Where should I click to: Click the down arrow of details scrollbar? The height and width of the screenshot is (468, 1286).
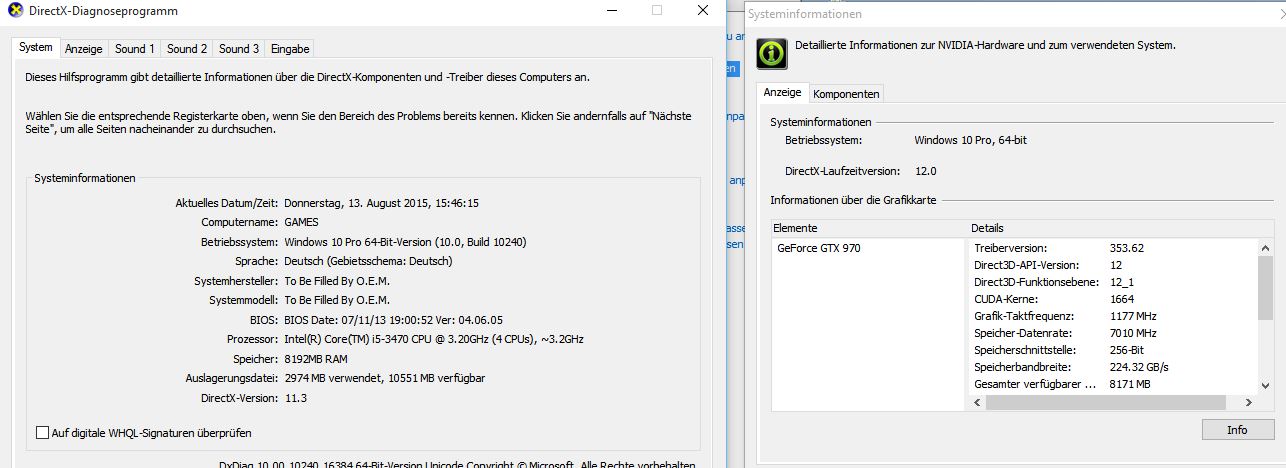pyautogui.click(x=1265, y=386)
